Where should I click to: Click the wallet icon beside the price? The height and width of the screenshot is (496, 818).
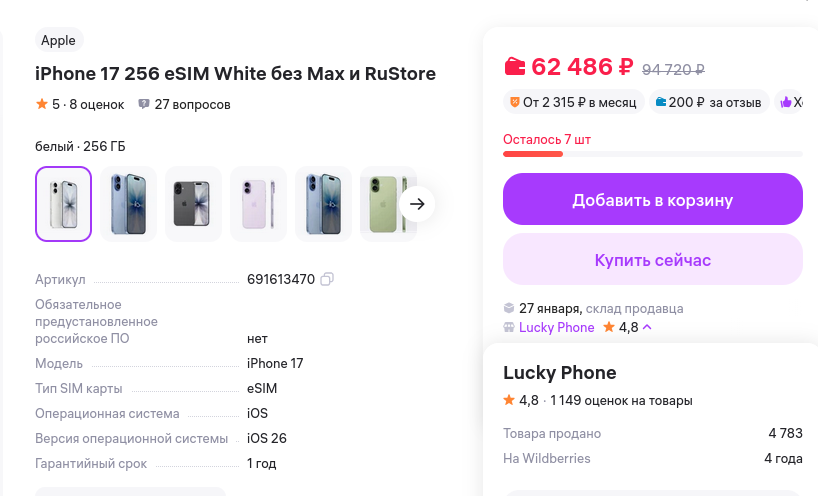(x=515, y=68)
